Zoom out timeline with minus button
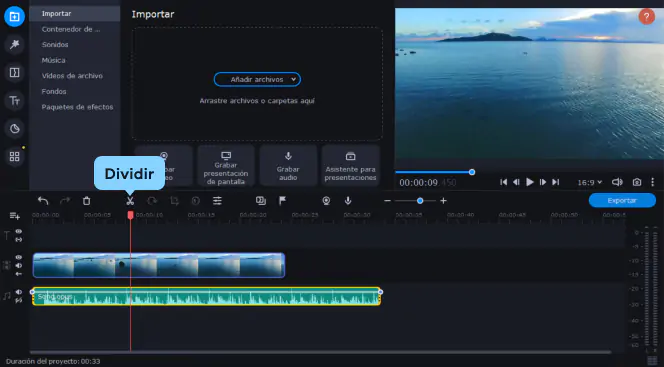Screen dimensions: 664x367 pyautogui.click(x=387, y=201)
